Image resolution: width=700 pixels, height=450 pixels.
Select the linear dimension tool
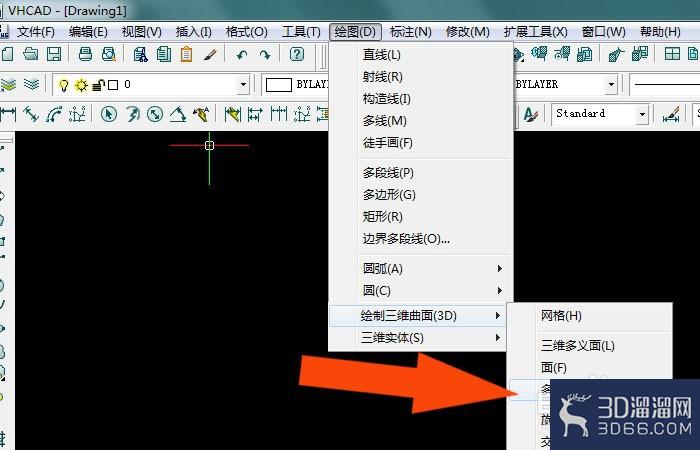[8, 115]
